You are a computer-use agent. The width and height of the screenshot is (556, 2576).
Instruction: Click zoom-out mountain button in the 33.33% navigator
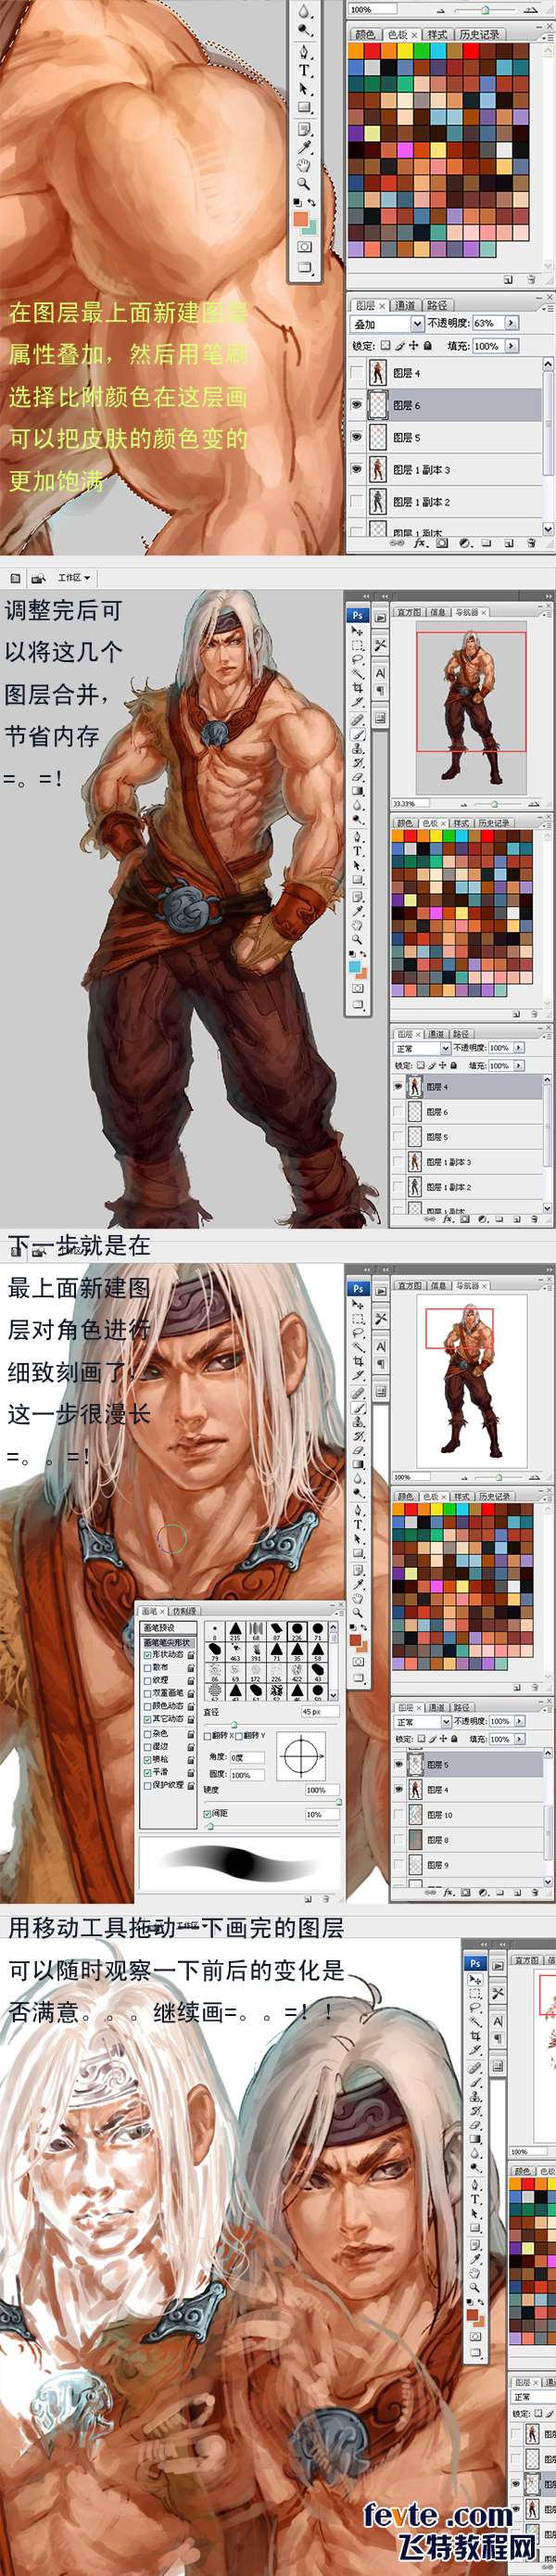click(x=464, y=804)
